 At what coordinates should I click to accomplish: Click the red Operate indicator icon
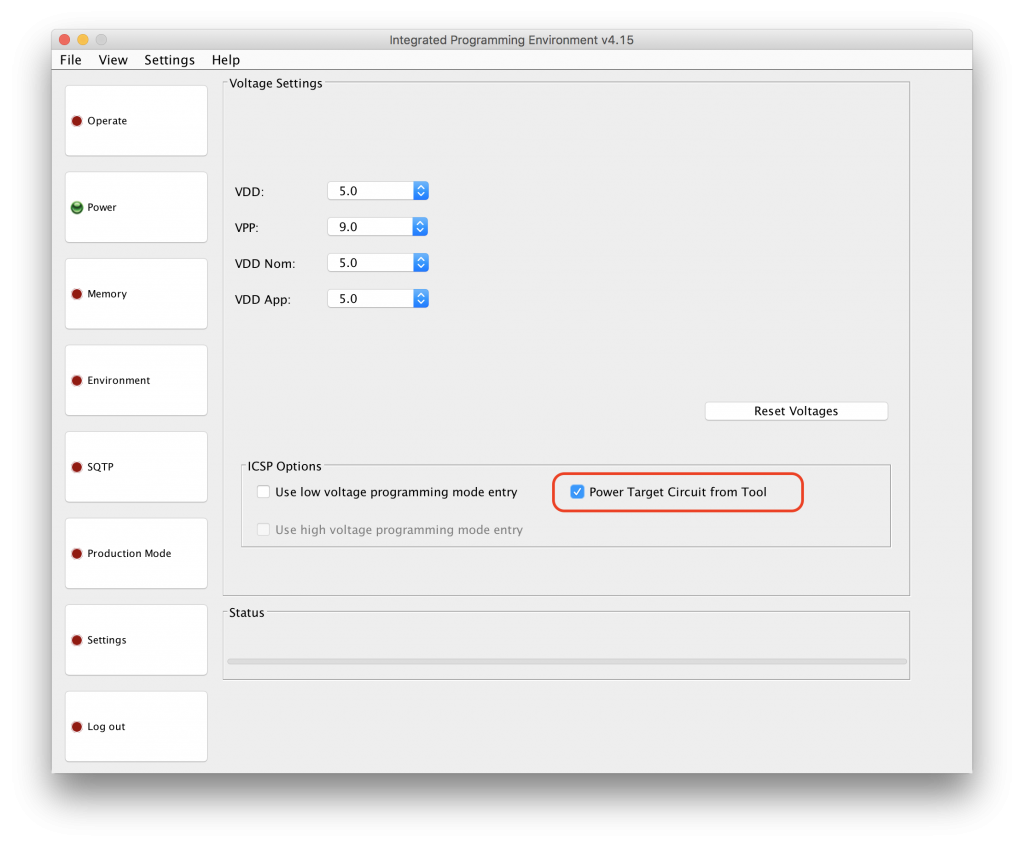coord(77,121)
